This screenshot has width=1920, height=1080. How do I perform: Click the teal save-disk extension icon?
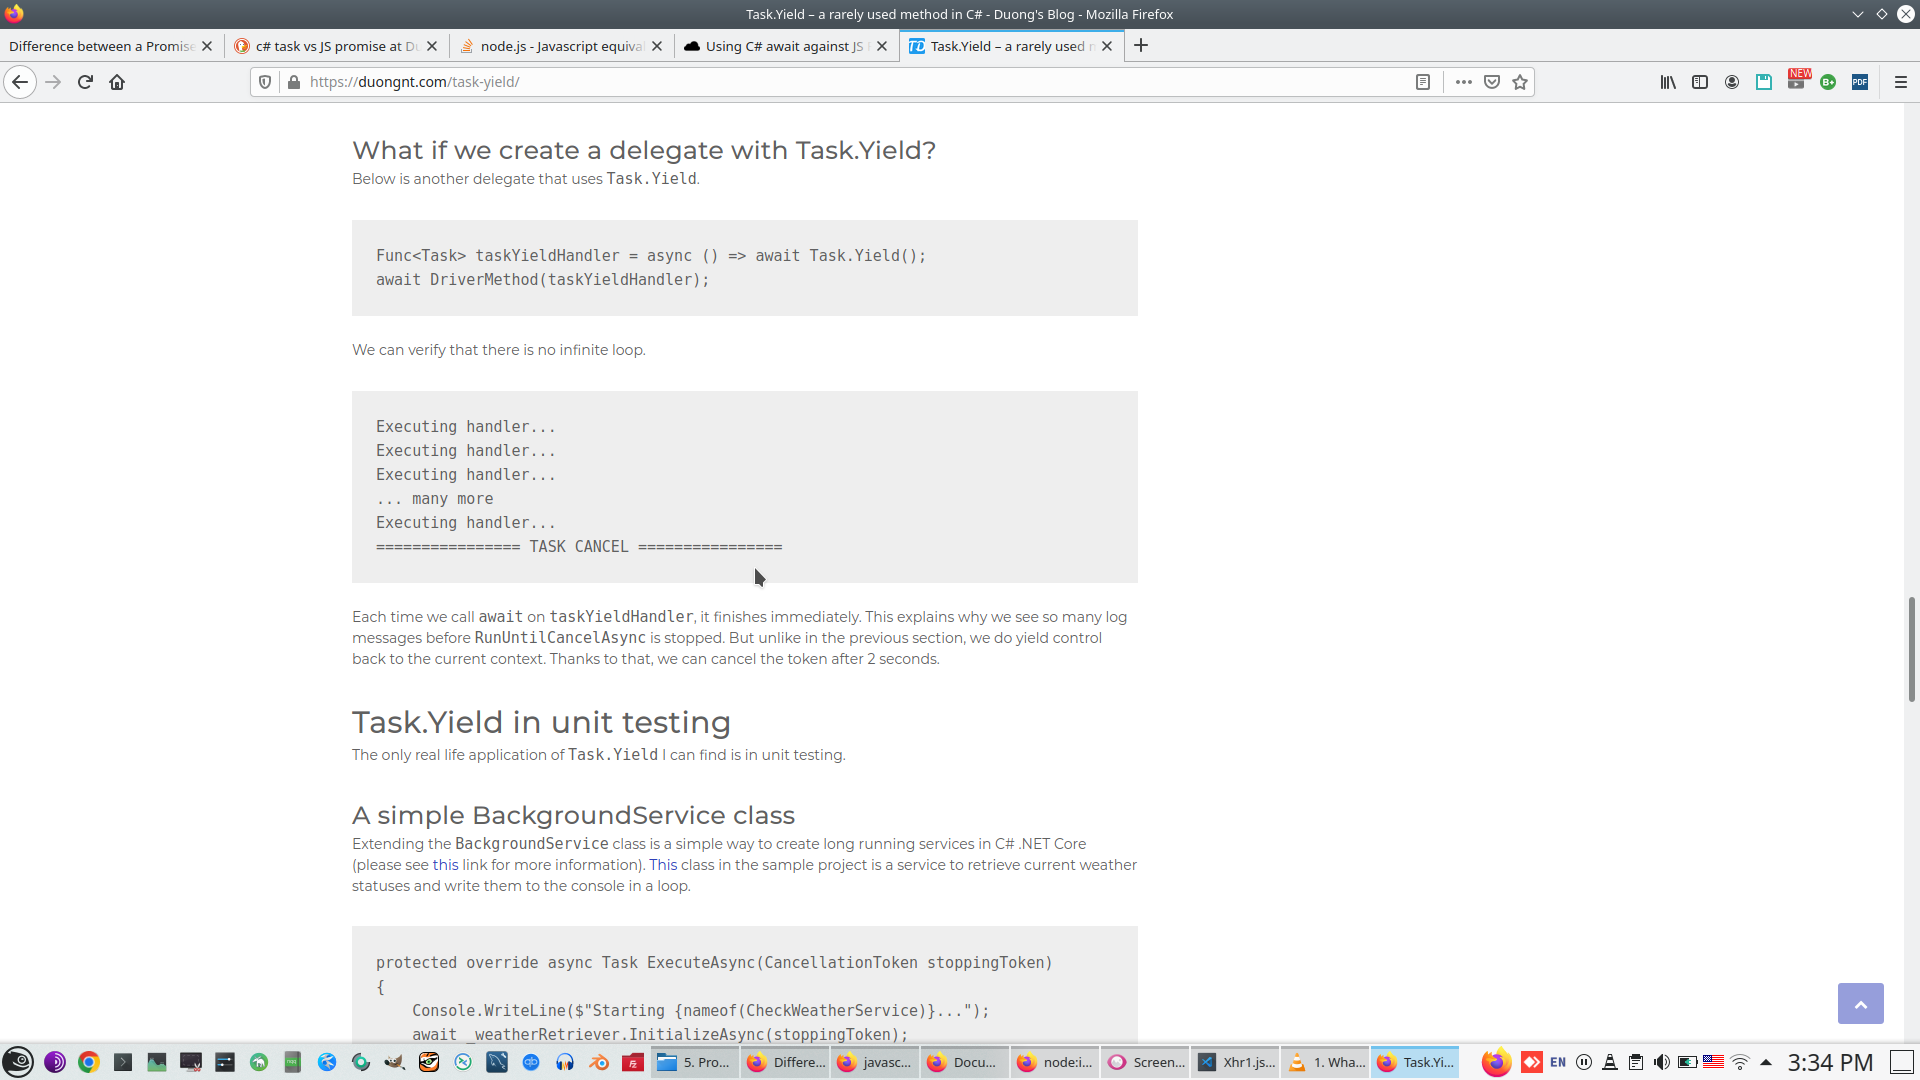click(1764, 82)
